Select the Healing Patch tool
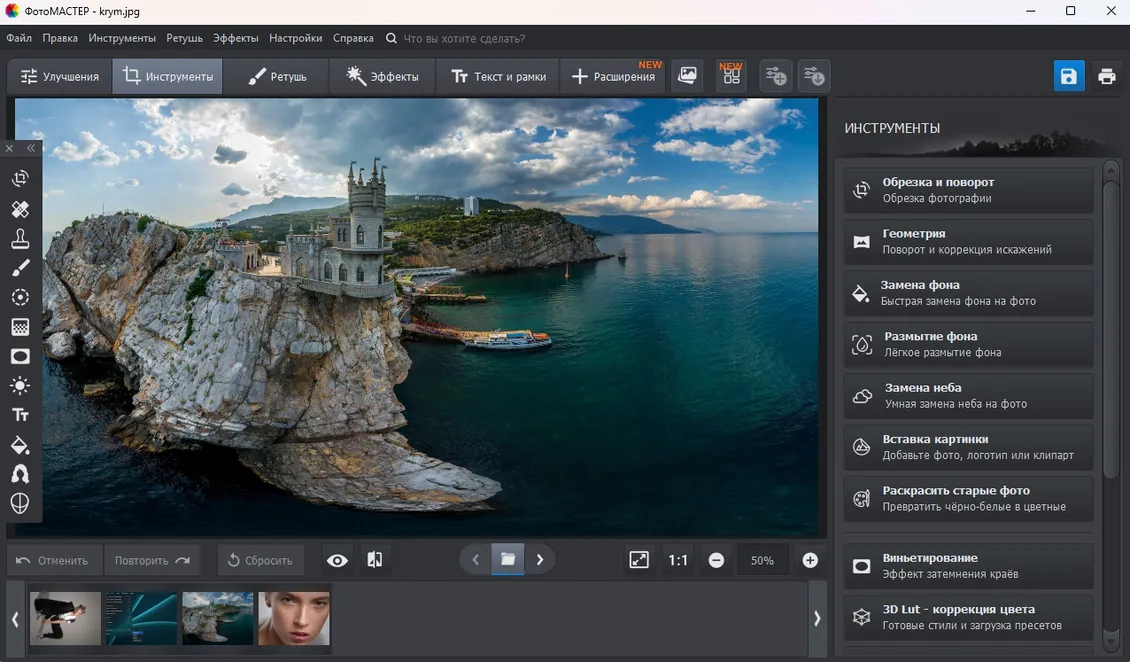Image resolution: width=1130 pixels, height=662 pixels. click(x=19, y=209)
